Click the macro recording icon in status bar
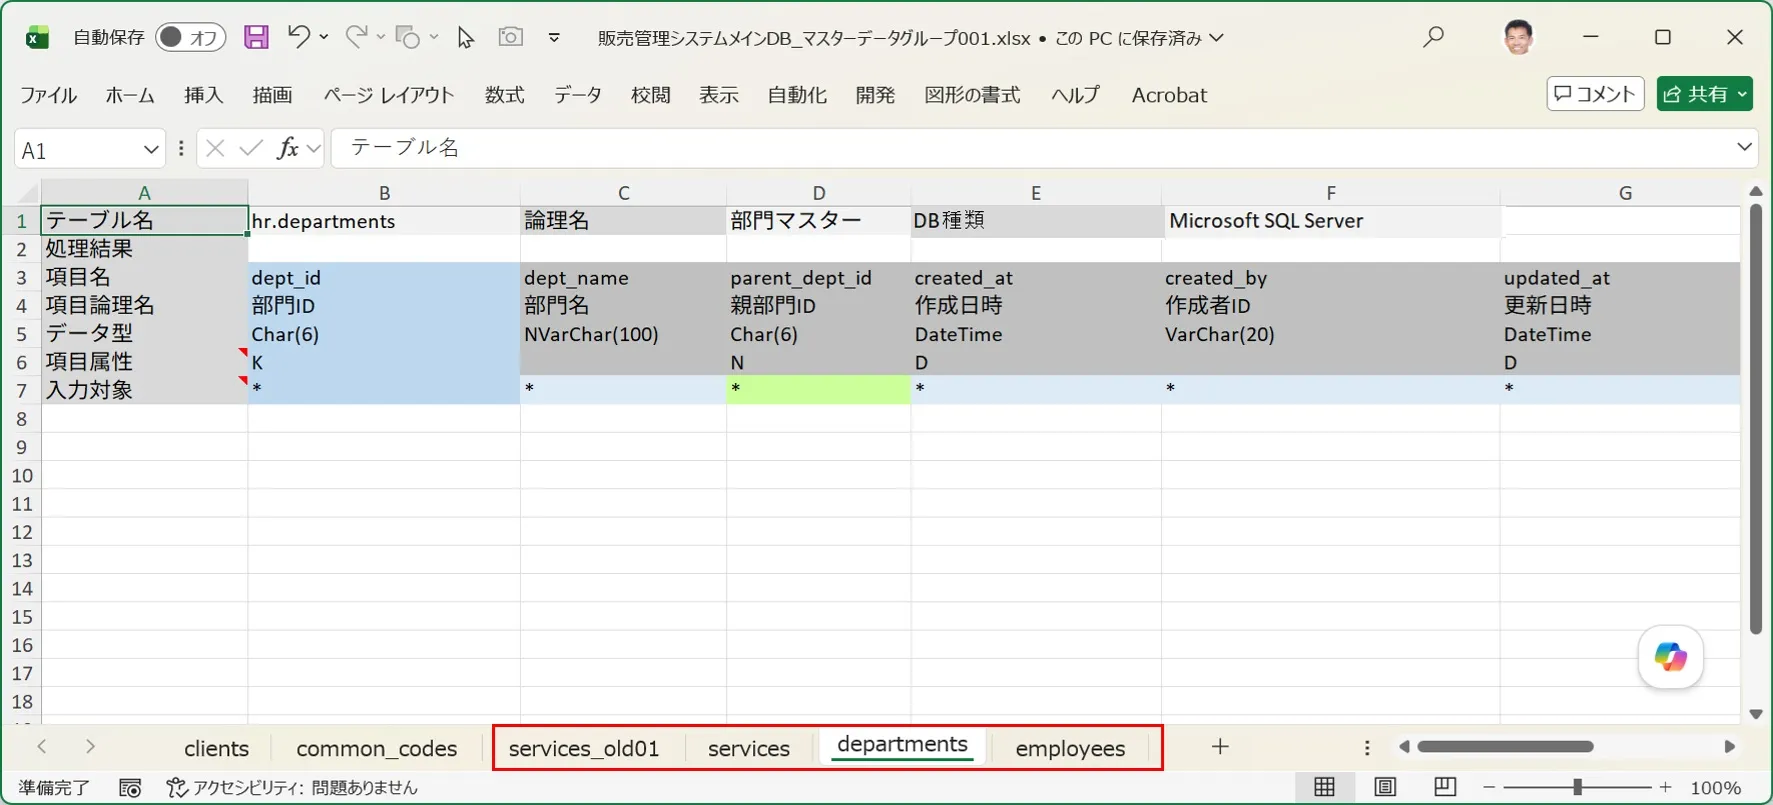Image resolution: width=1773 pixels, height=805 pixels. coord(130,788)
